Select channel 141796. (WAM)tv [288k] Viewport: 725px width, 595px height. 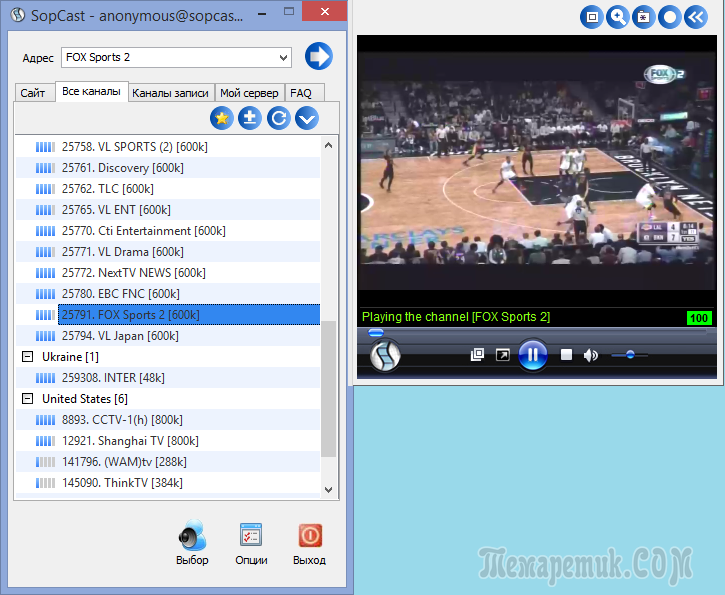(x=168, y=462)
